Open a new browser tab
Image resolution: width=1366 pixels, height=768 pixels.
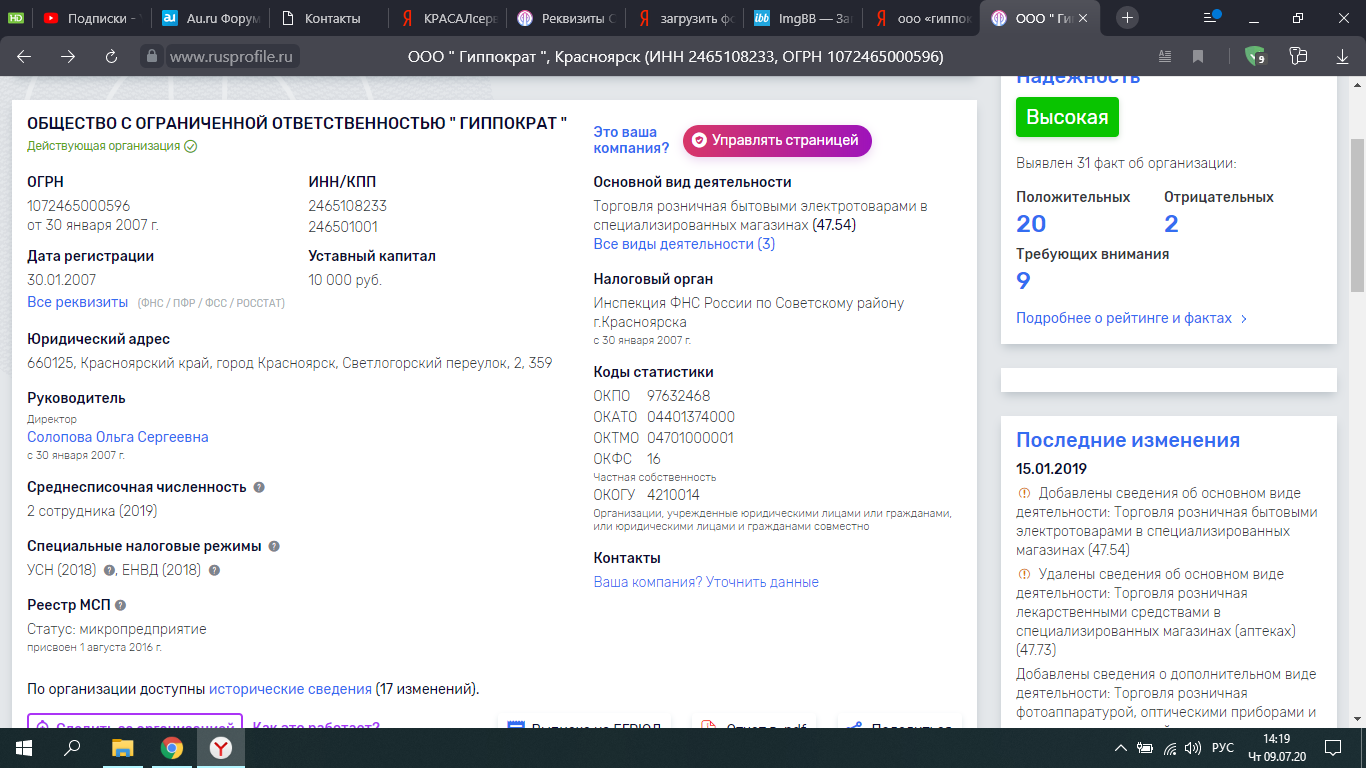click(x=1127, y=17)
